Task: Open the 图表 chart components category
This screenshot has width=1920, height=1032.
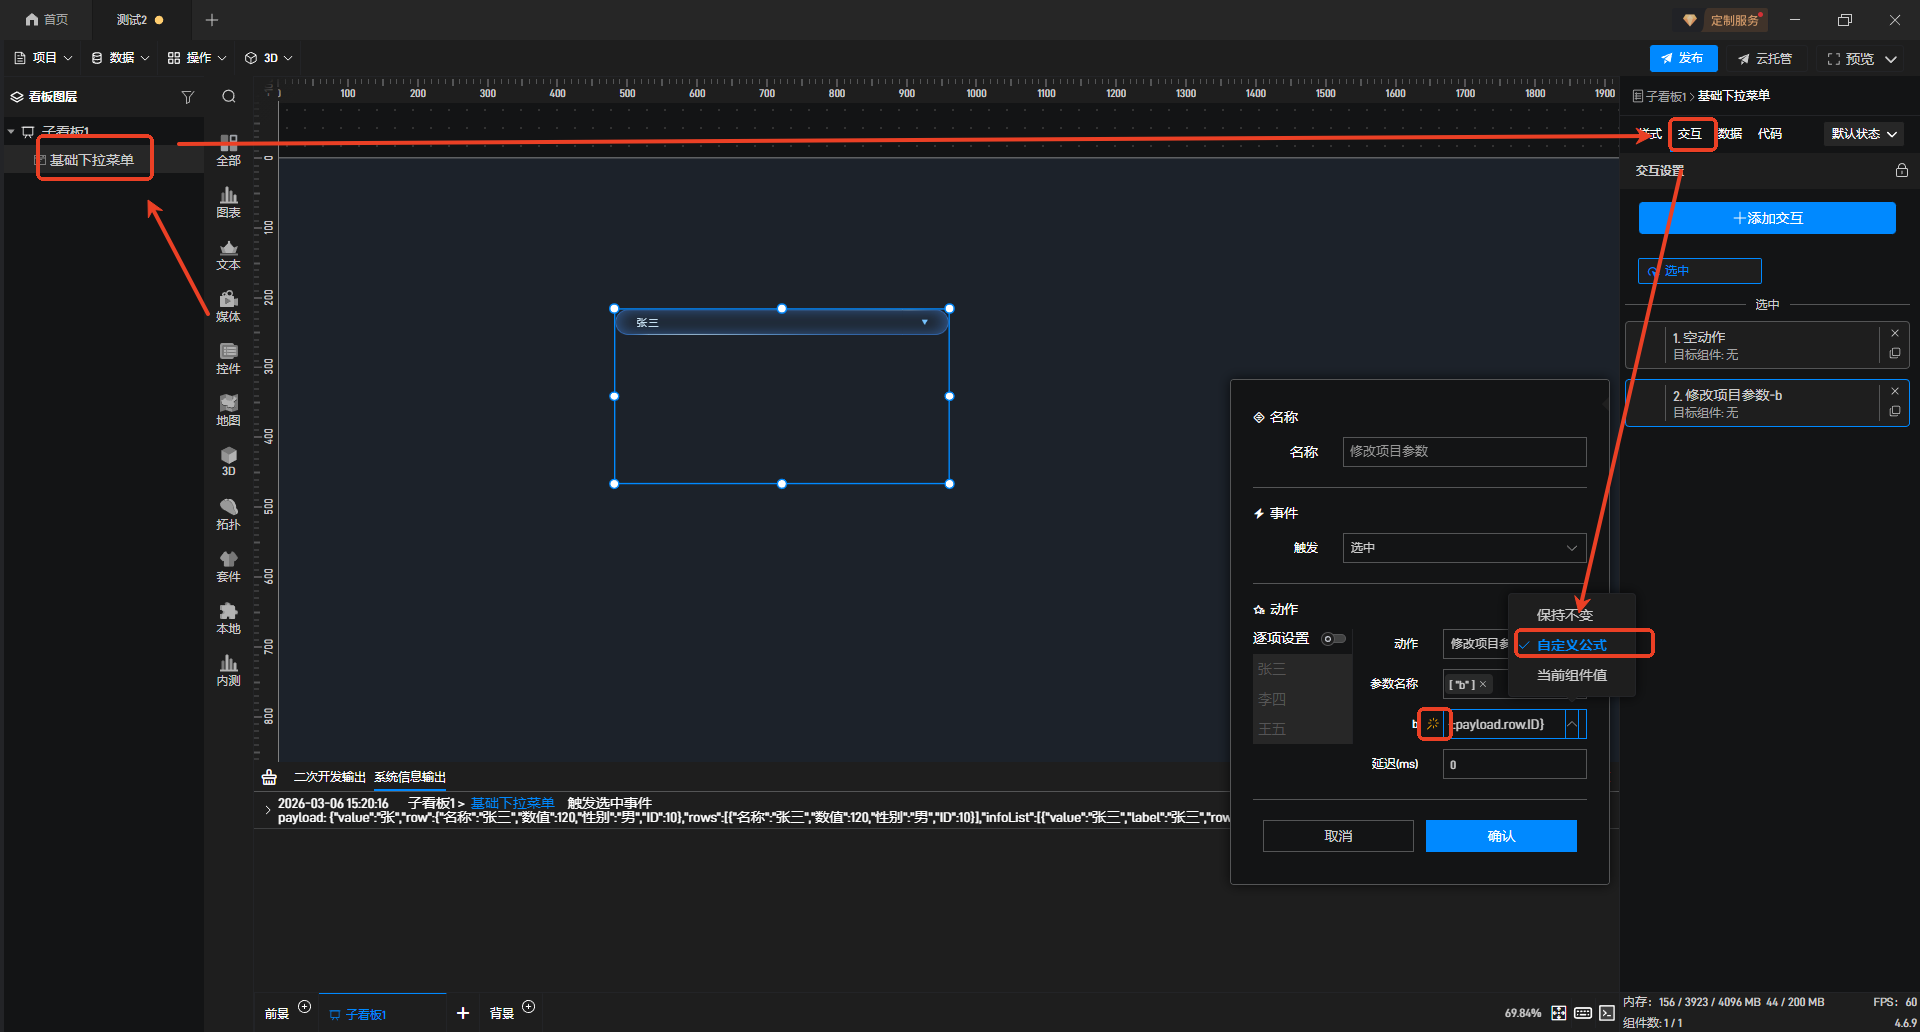Action: [x=228, y=202]
